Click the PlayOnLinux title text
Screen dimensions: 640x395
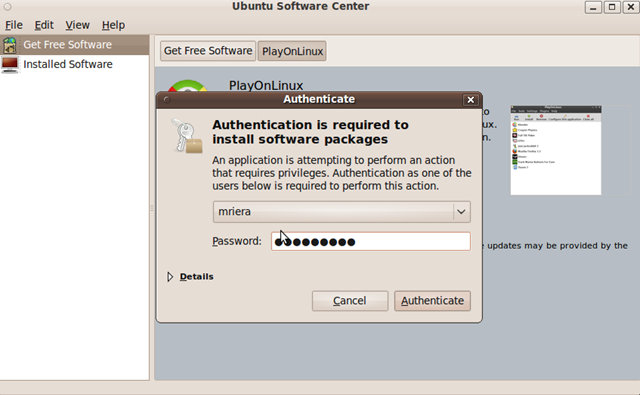(266, 86)
